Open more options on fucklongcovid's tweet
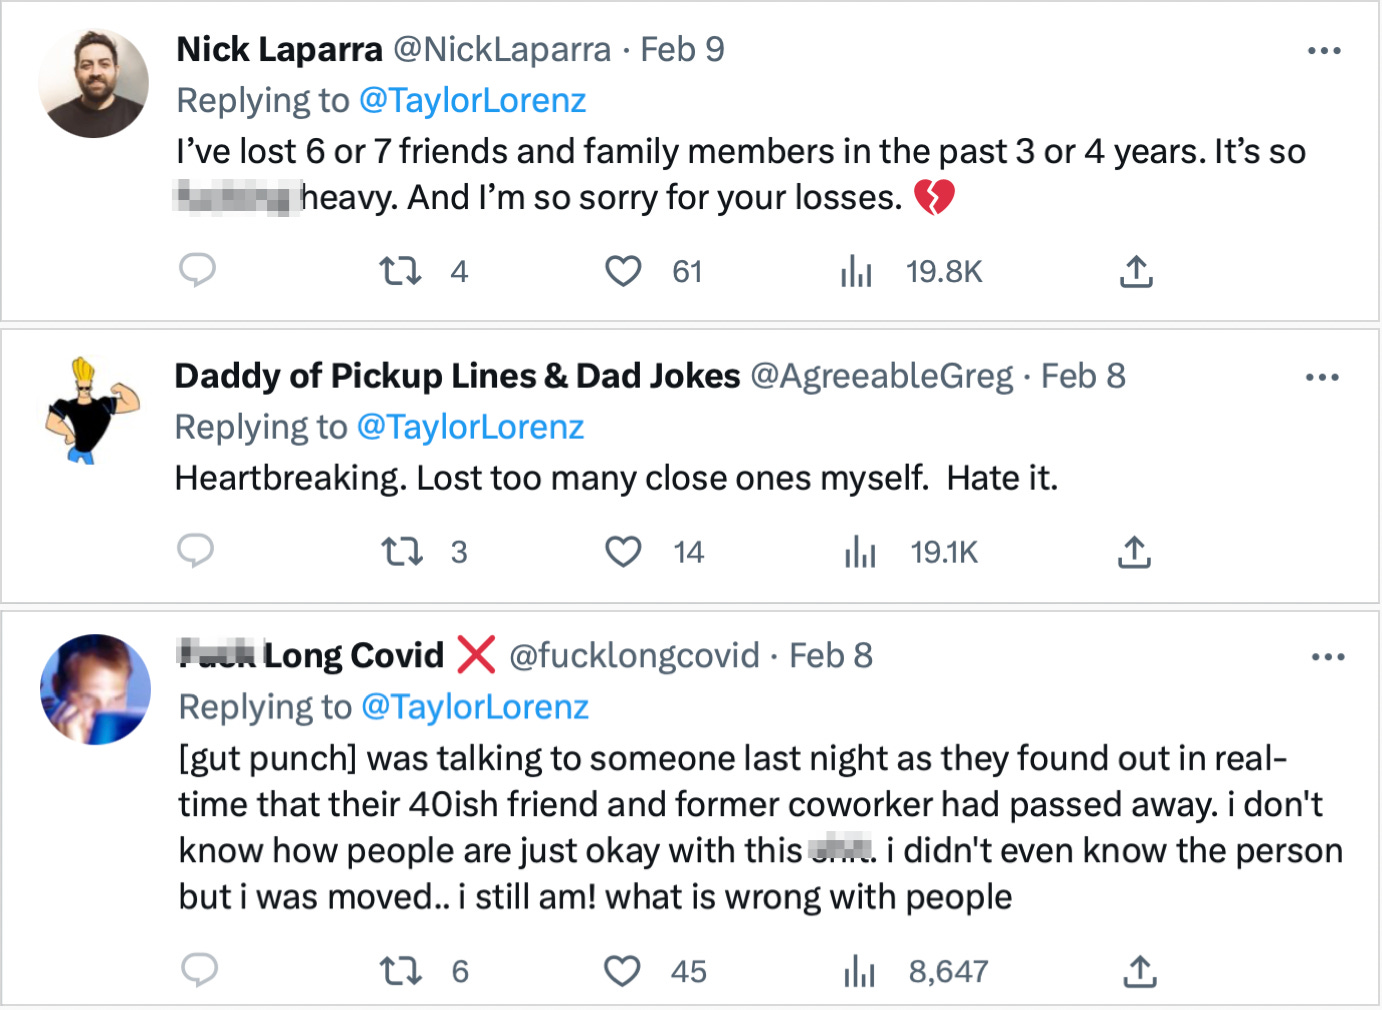The image size is (1382, 1010). [x=1328, y=657]
